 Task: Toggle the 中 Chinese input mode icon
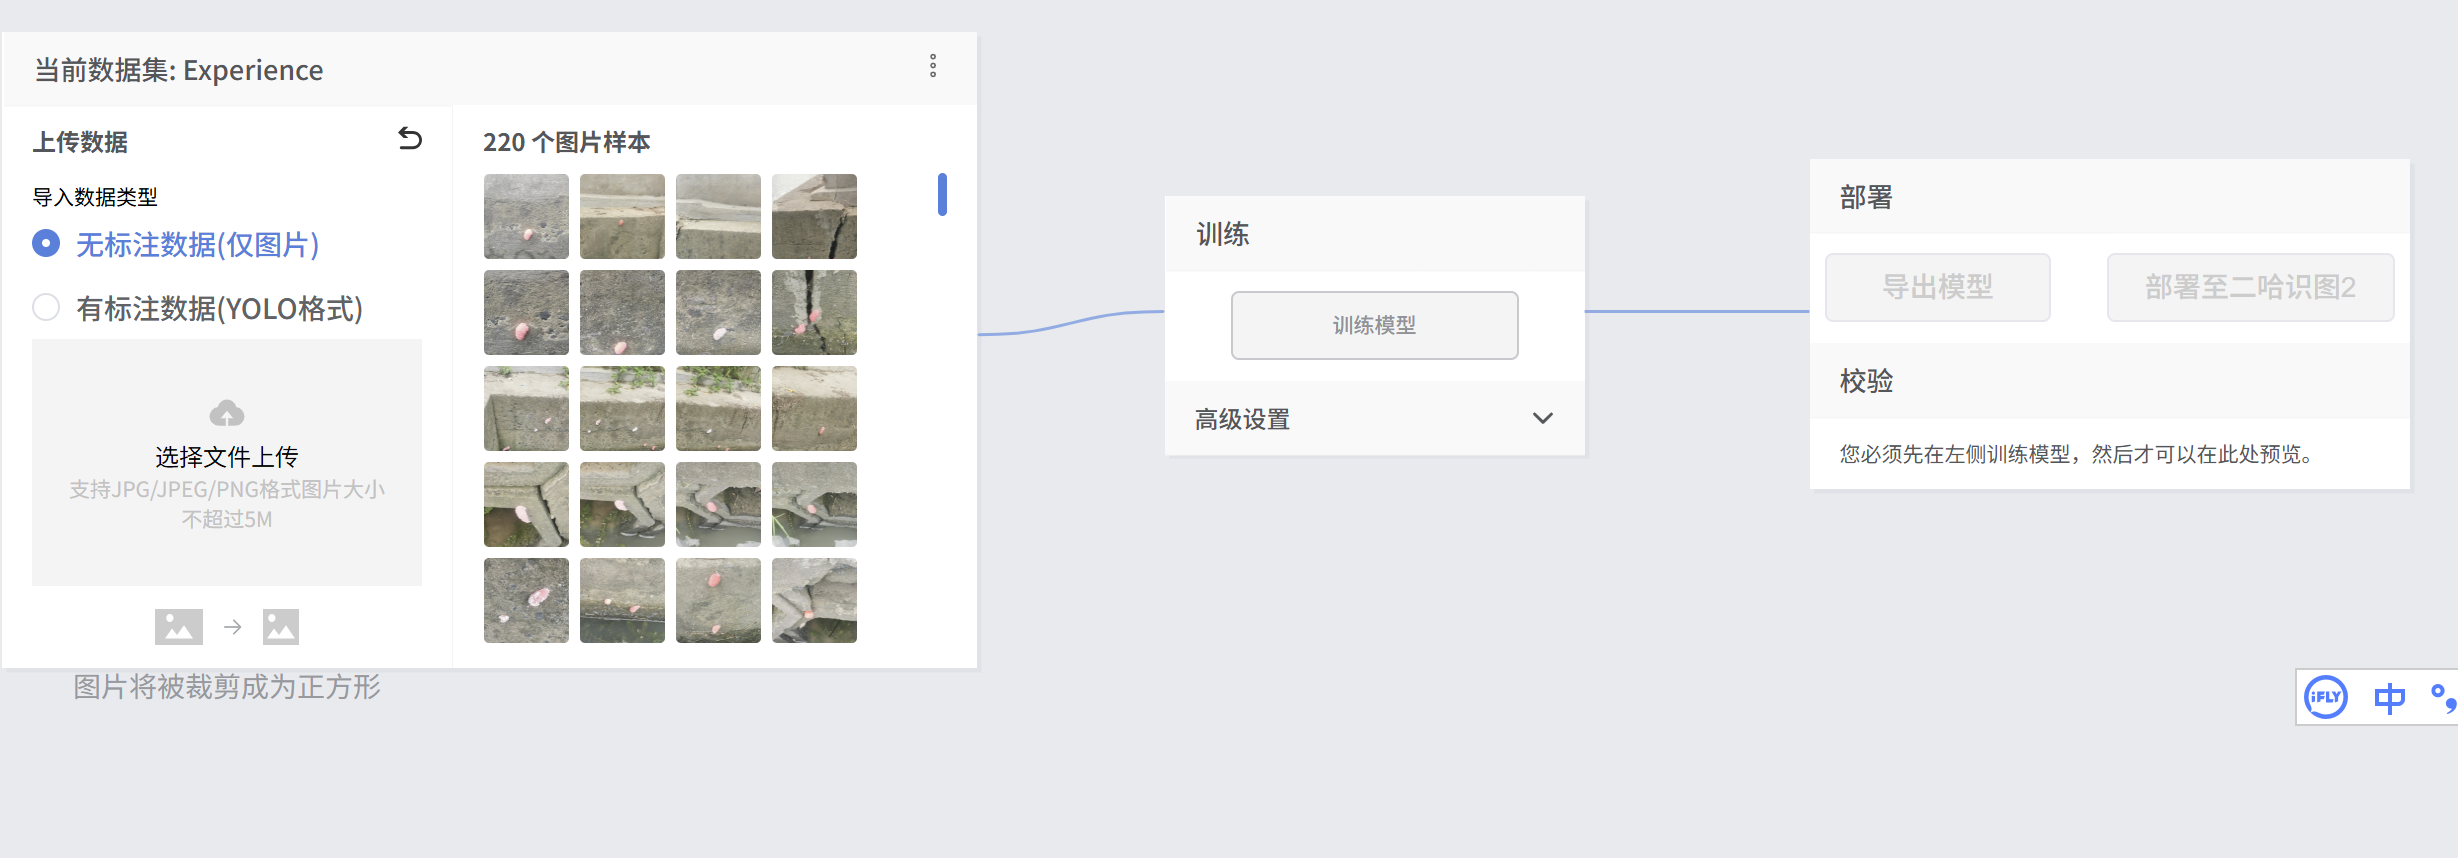(2389, 697)
